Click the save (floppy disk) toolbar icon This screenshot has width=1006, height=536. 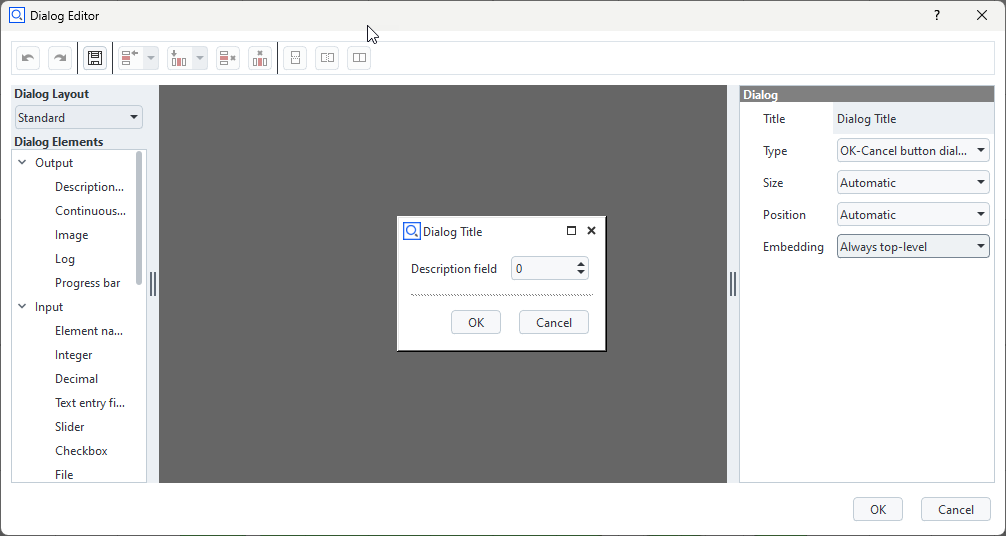click(95, 58)
